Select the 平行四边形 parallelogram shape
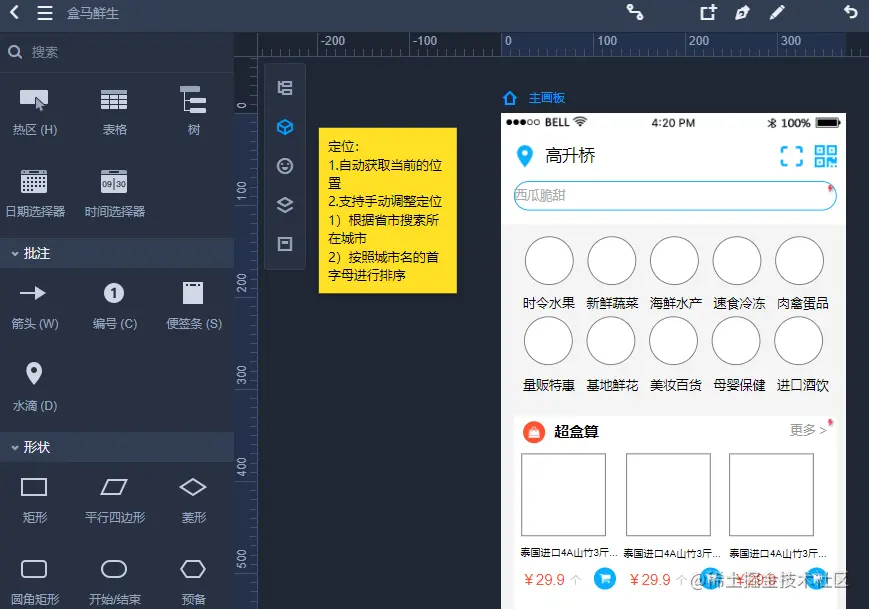Screen dimensions: 869x609 (x=114, y=499)
